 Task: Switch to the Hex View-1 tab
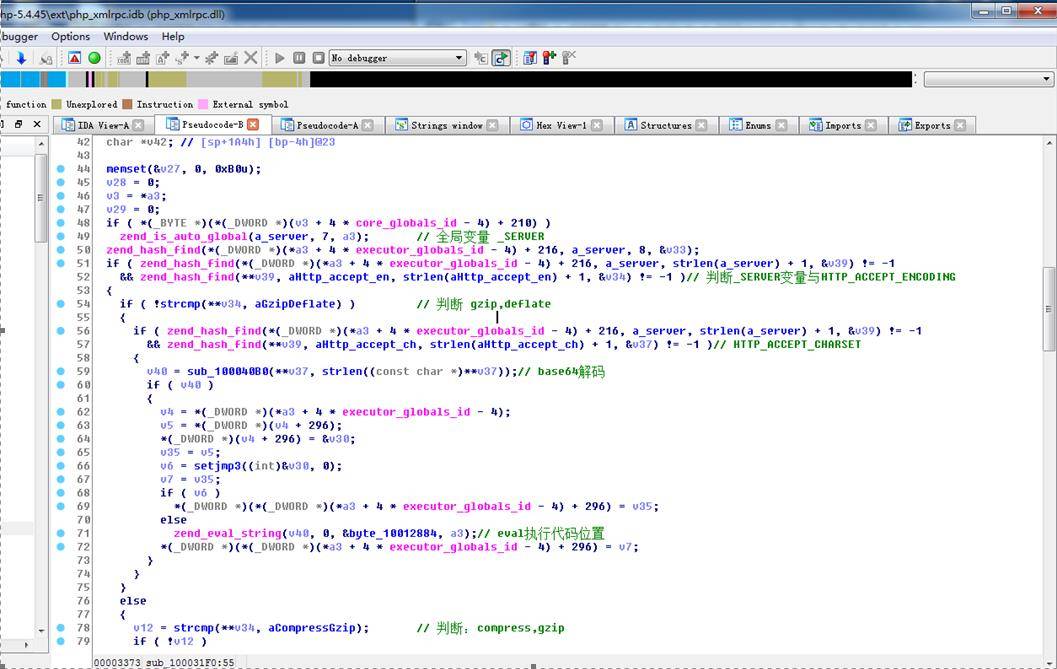(x=562, y=125)
